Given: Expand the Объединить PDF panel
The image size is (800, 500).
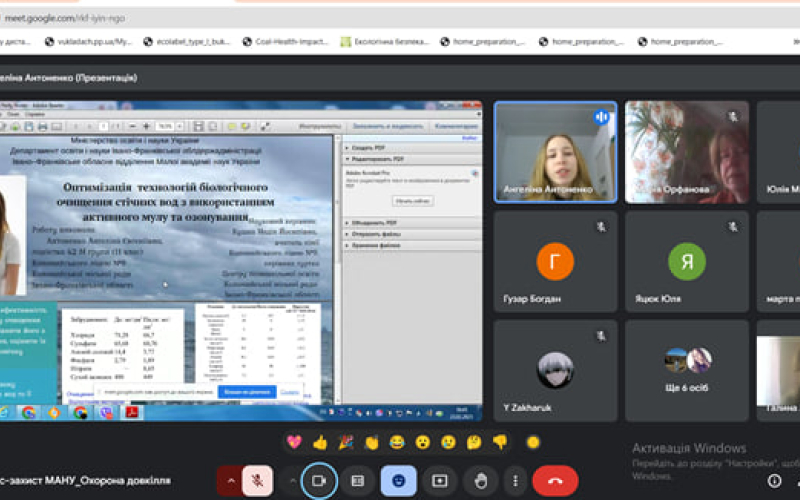Looking at the screenshot, I should [x=411, y=223].
